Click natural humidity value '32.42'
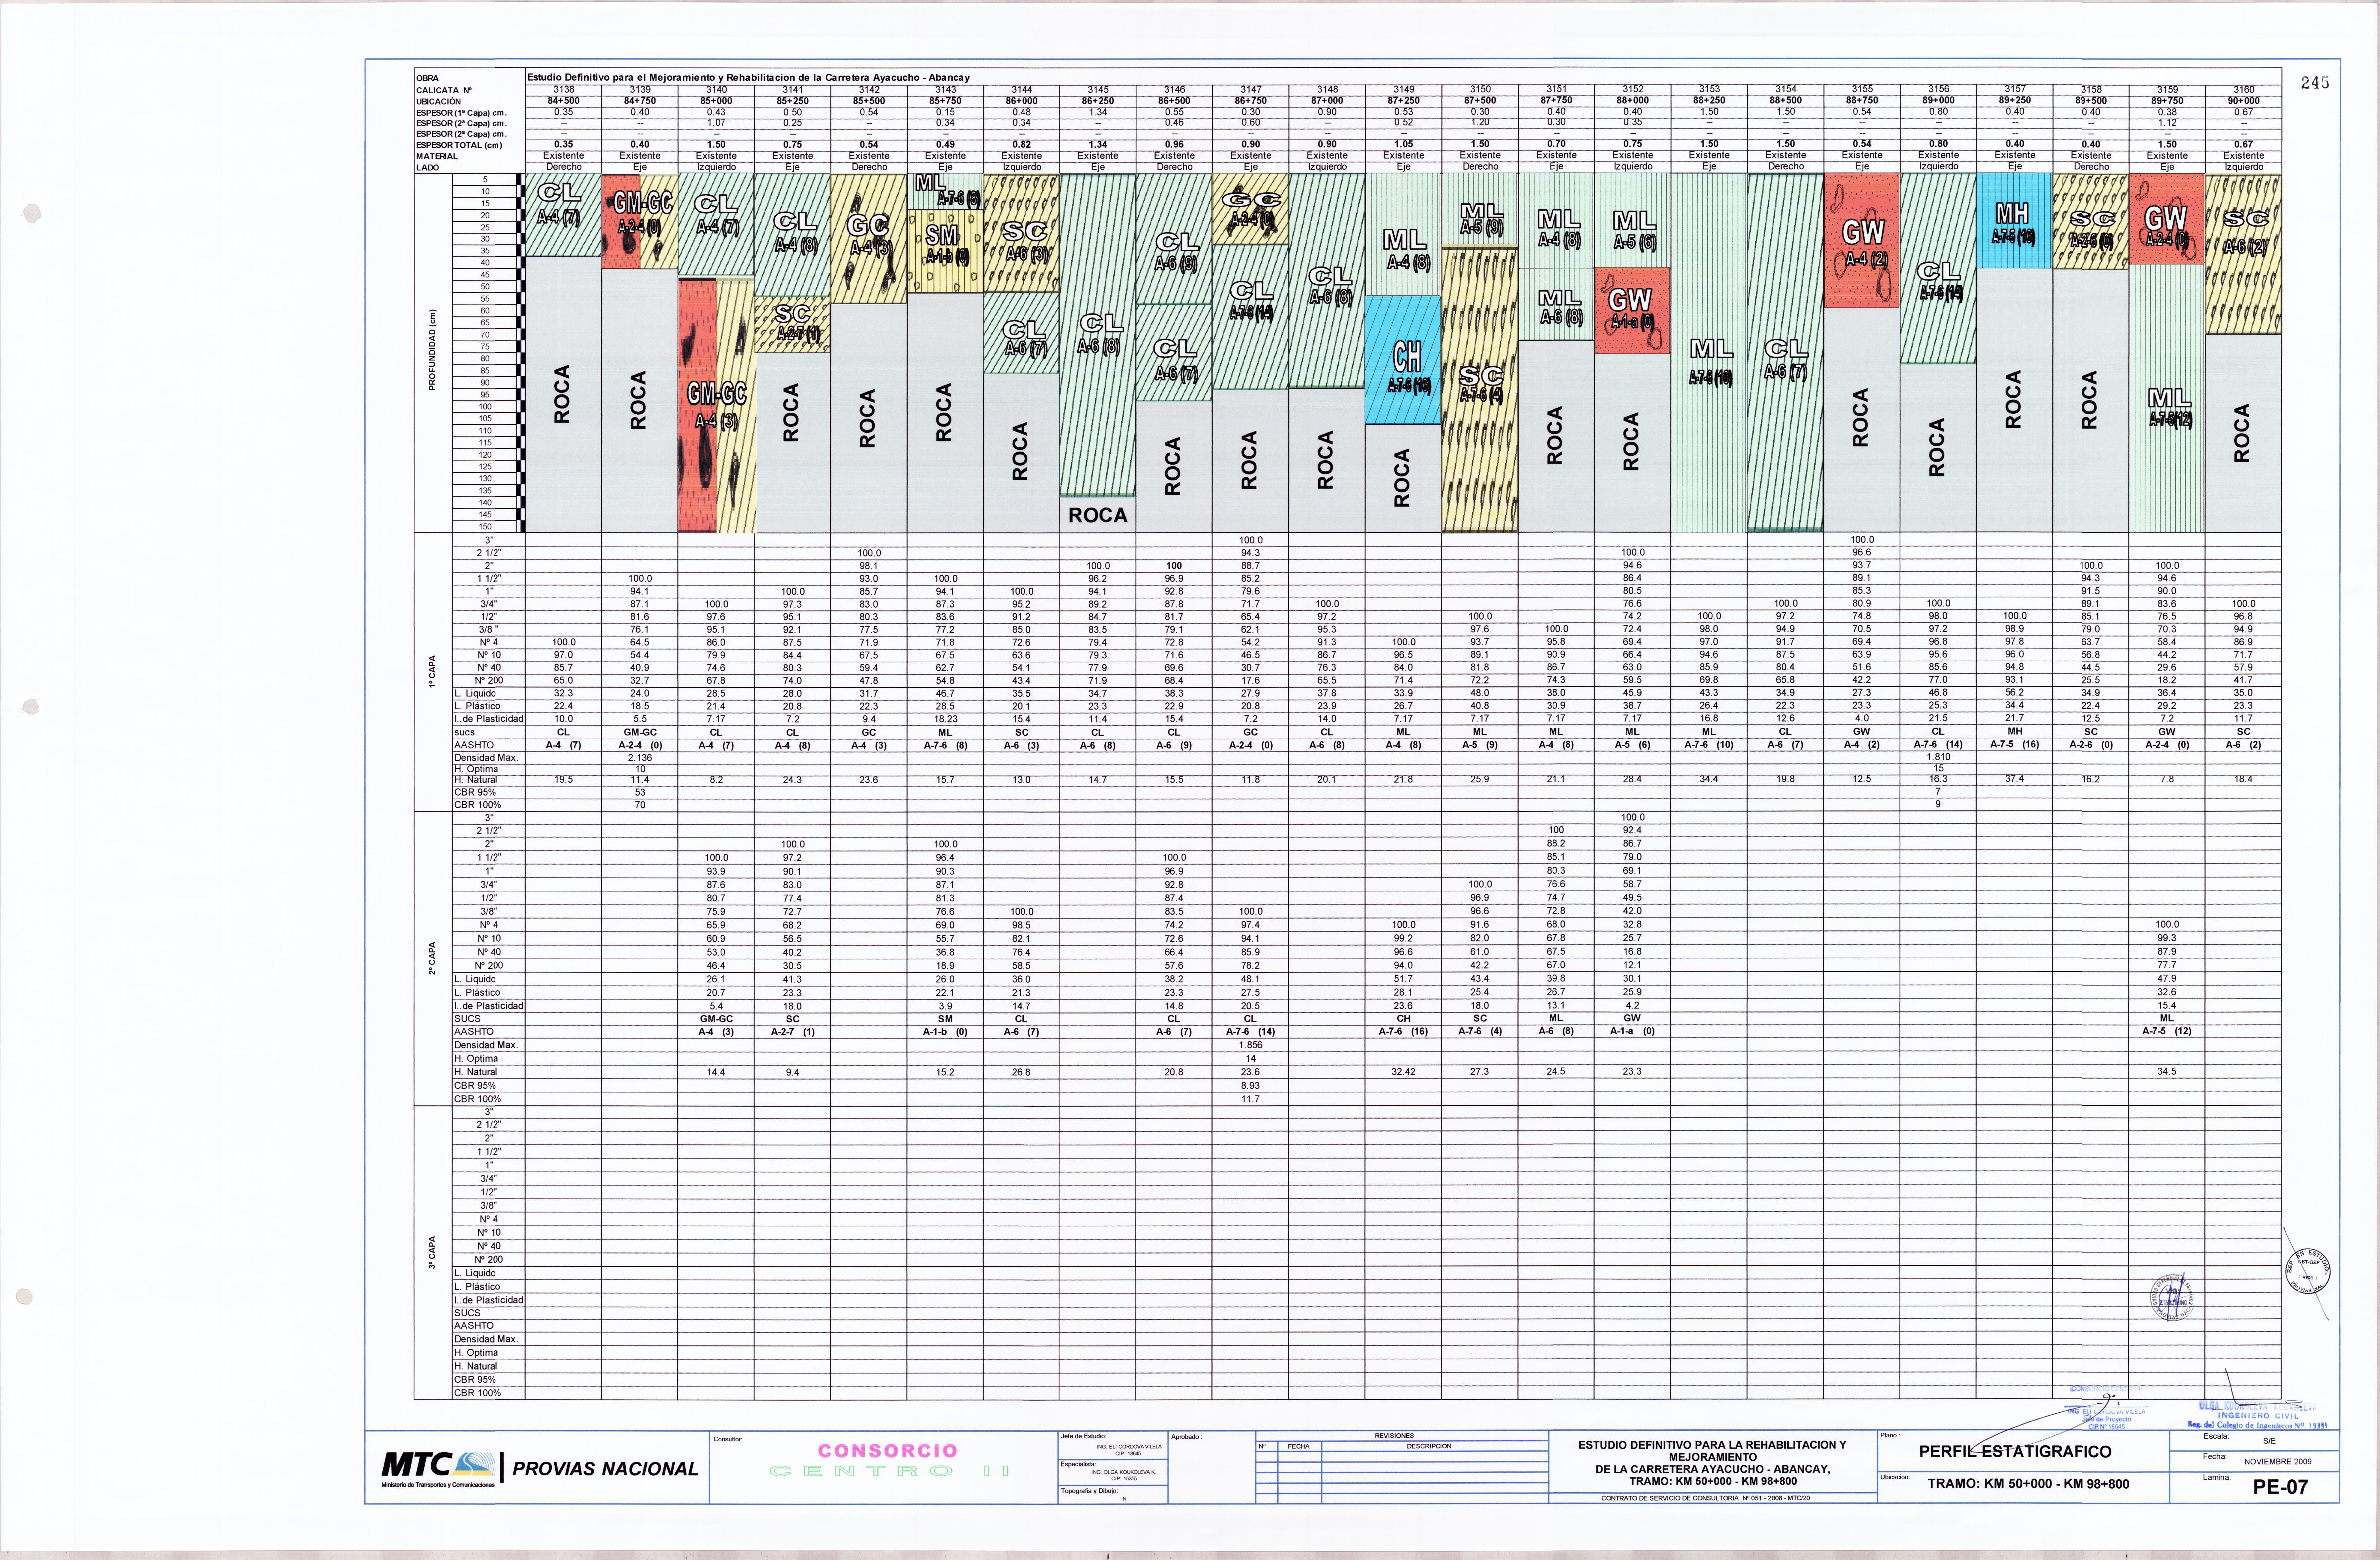 pos(1404,1072)
